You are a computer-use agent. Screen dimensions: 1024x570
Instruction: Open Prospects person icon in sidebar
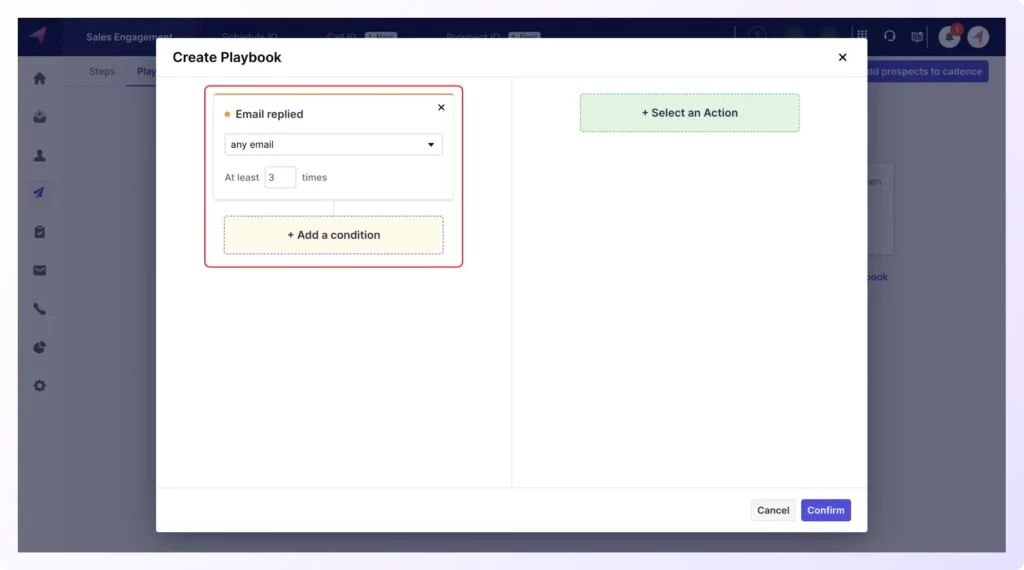(x=40, y=155)
